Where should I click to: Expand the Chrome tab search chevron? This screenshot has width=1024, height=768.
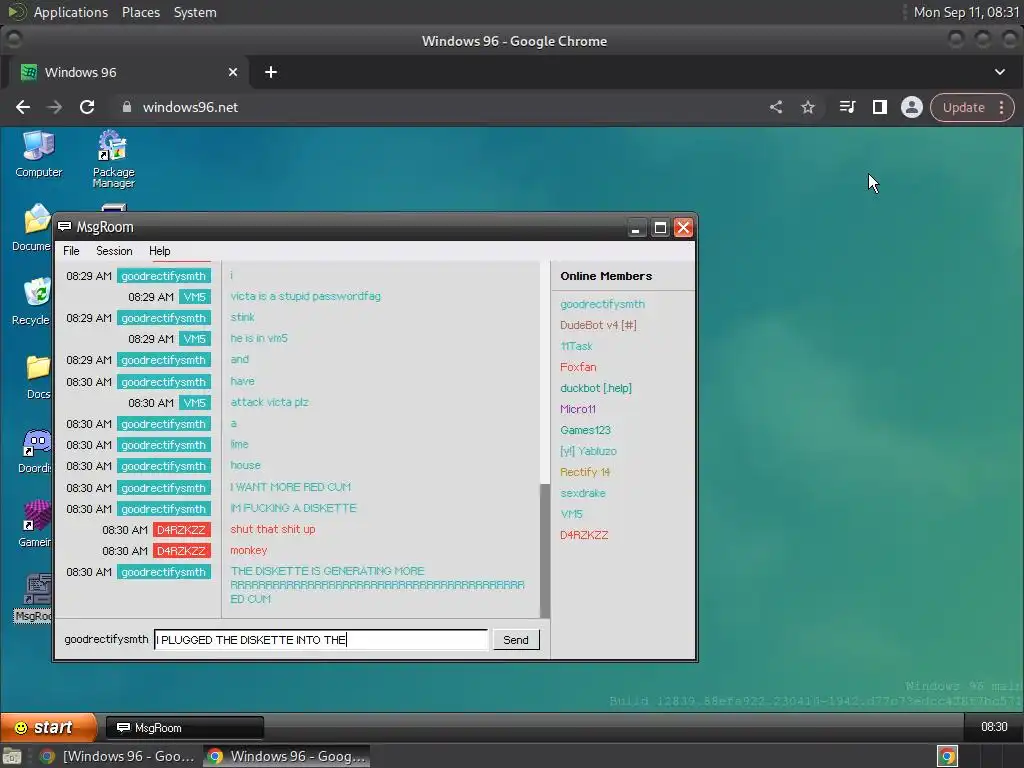tap(1000, 72)
